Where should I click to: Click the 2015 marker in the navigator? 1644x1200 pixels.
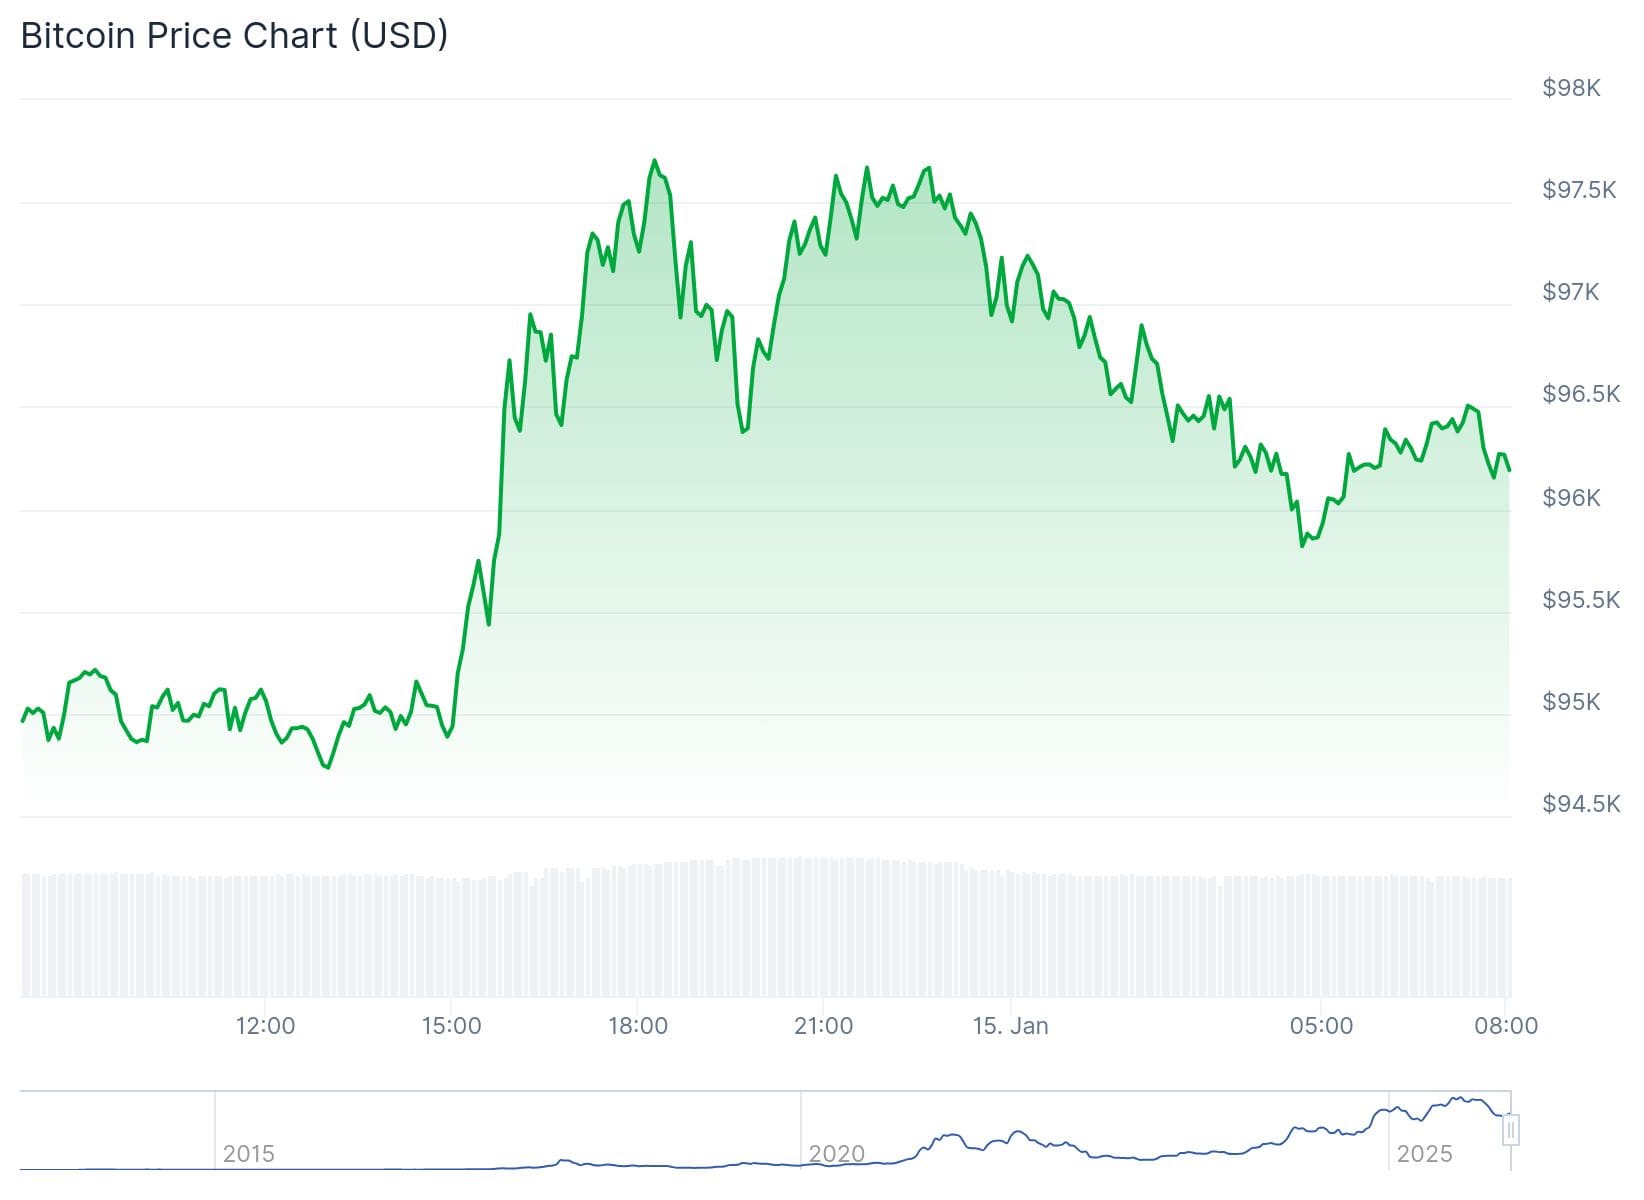(x=248, y=1154)
